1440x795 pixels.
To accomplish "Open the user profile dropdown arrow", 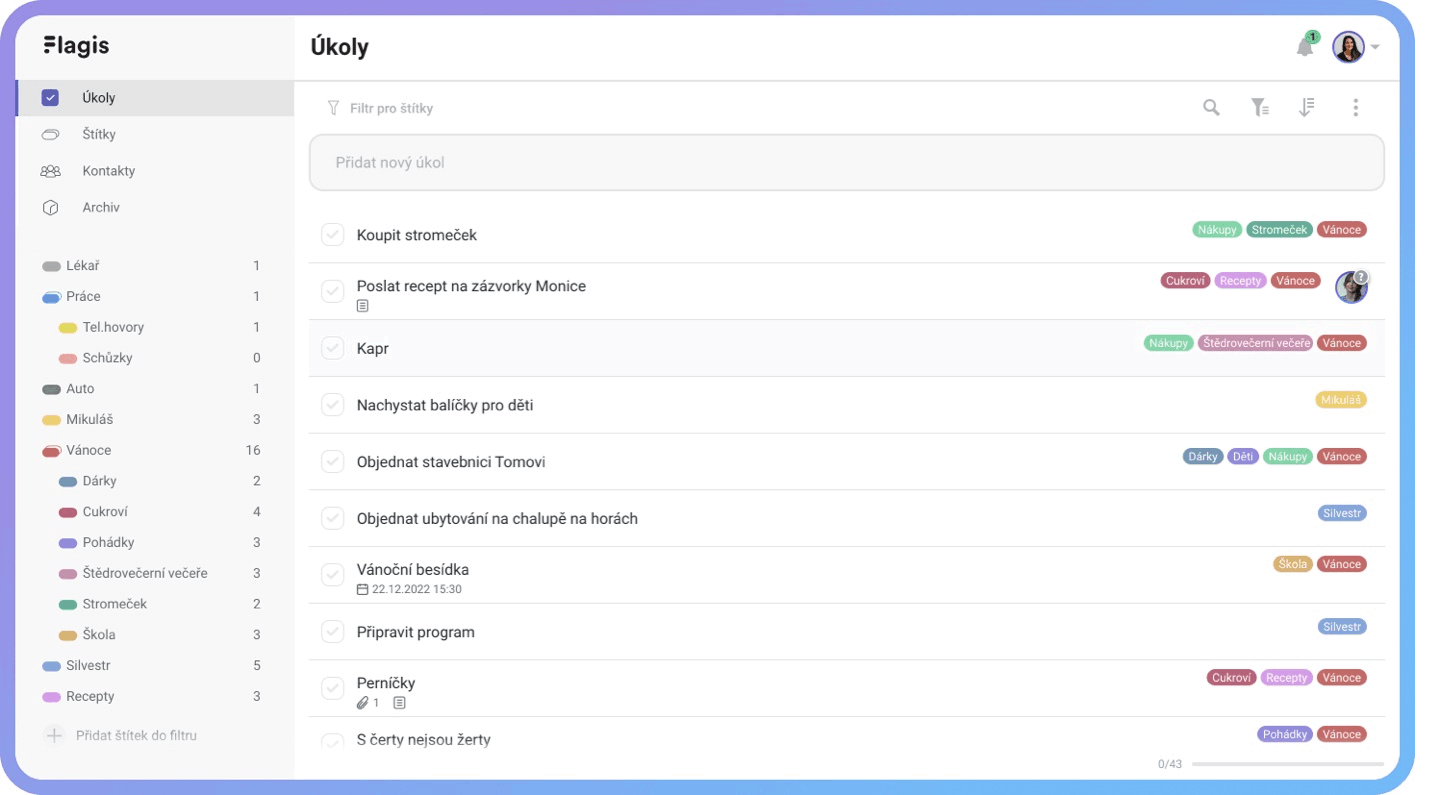I will [1376, 47].
